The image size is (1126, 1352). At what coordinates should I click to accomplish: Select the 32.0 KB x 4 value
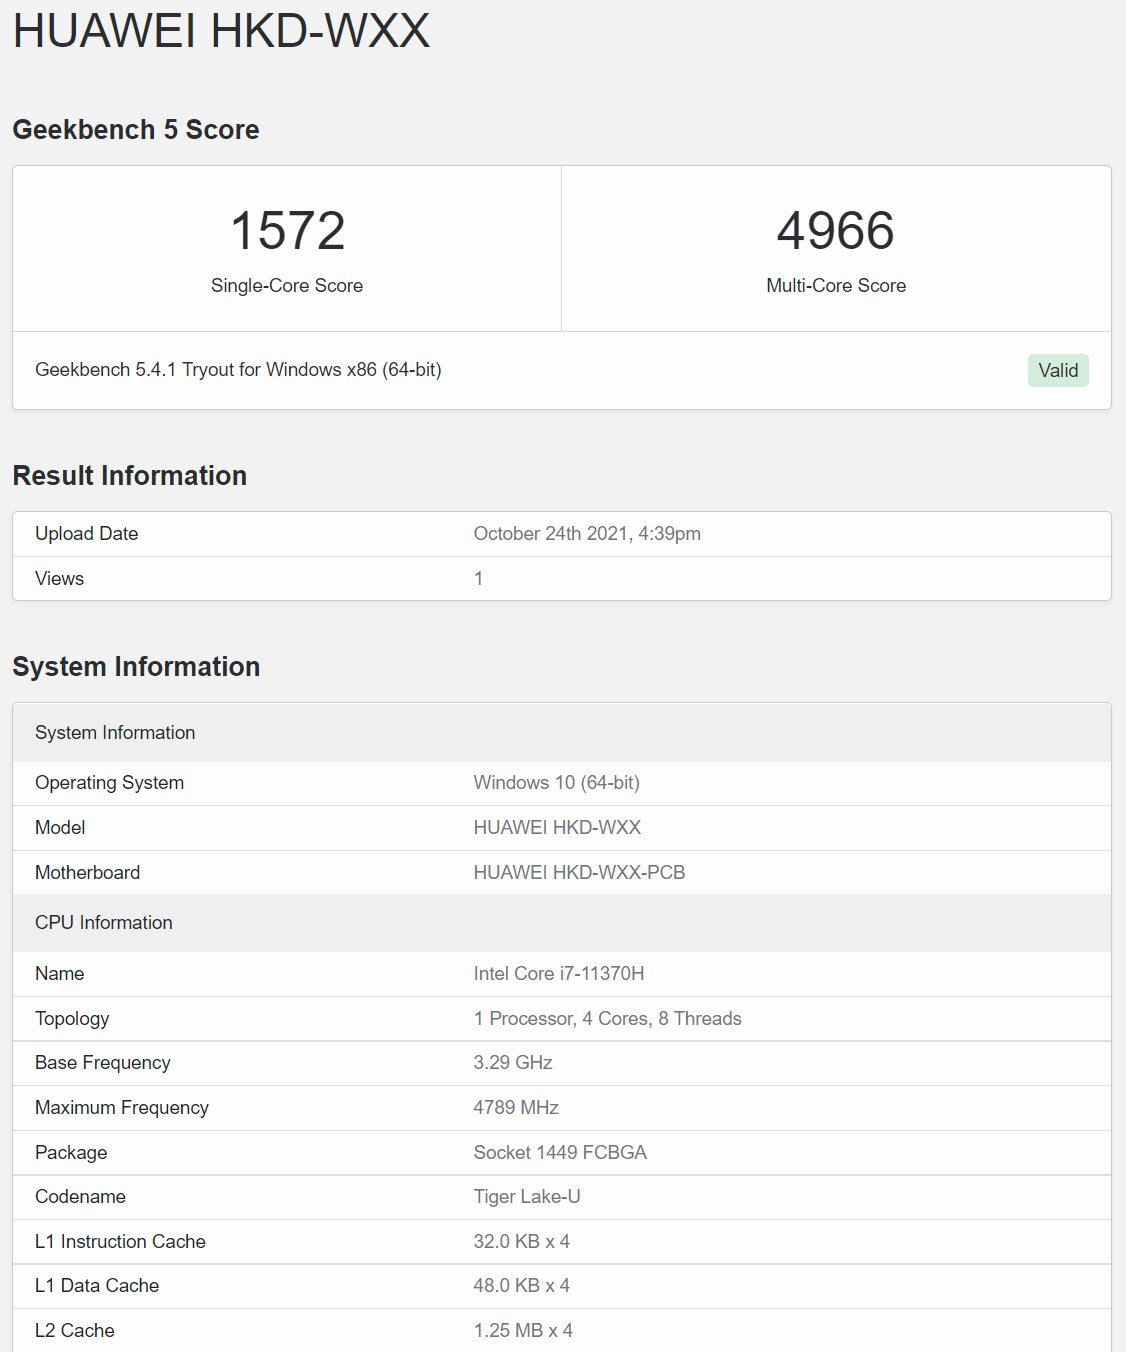tap(522, 1242)
